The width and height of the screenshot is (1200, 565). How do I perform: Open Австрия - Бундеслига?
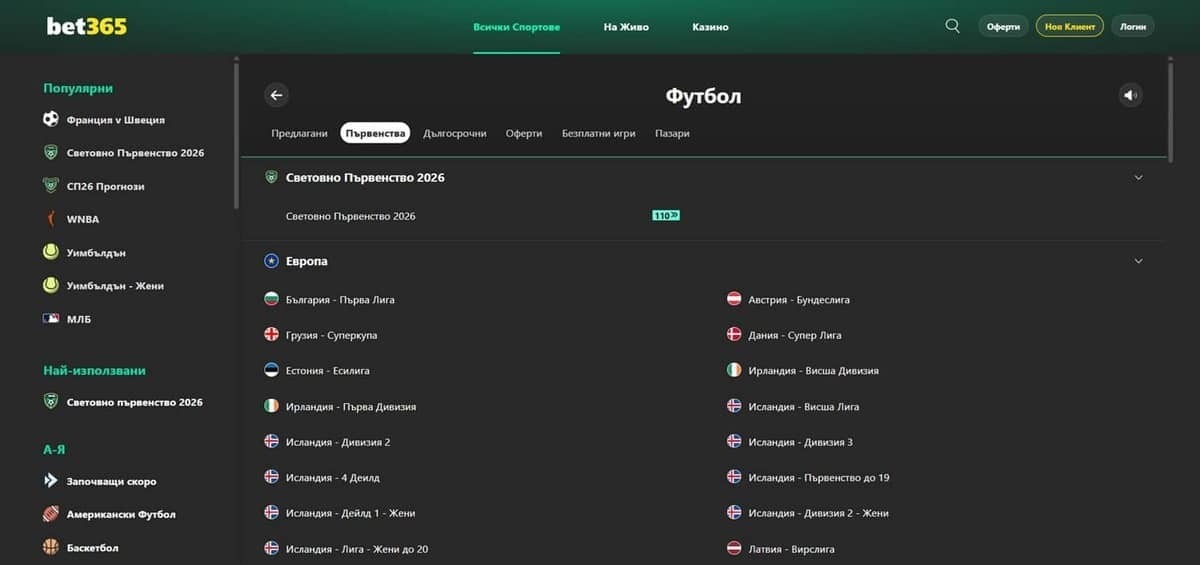[x=799, y=299]
